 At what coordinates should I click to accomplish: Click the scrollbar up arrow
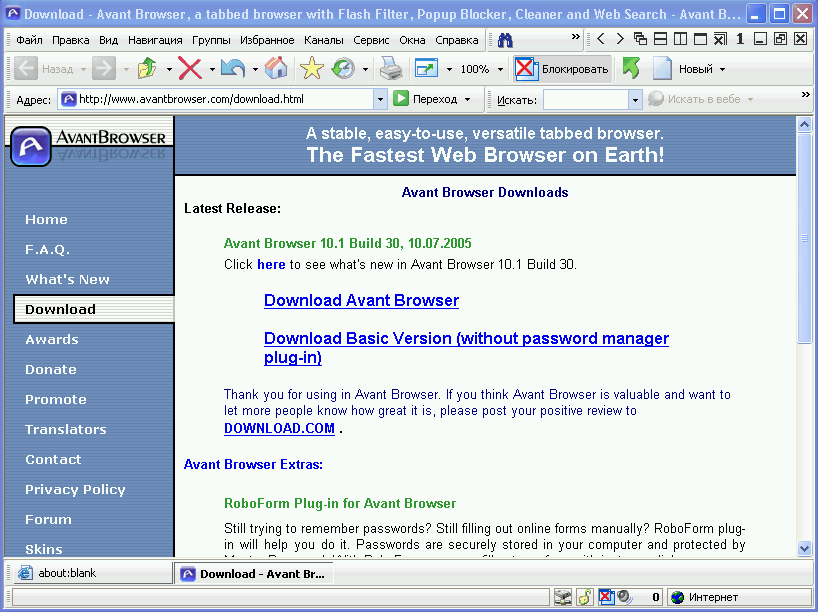[x=804, y=125]
